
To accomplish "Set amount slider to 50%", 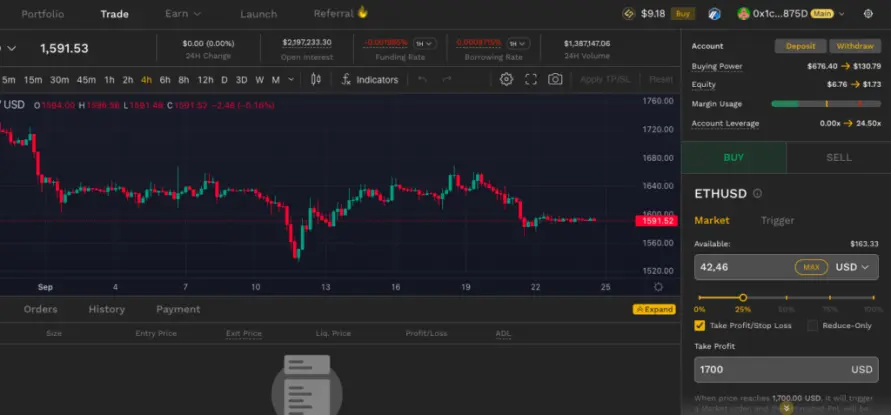I will (786, 297).
